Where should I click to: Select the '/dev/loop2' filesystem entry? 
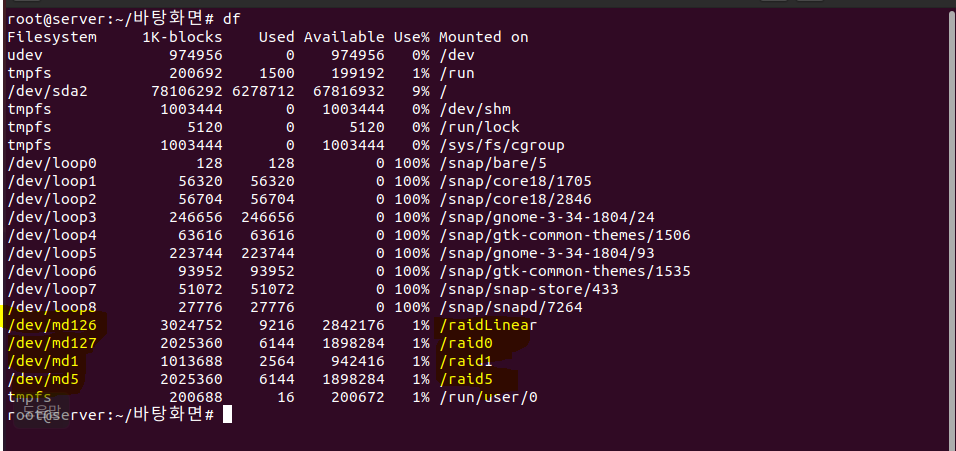52,199
